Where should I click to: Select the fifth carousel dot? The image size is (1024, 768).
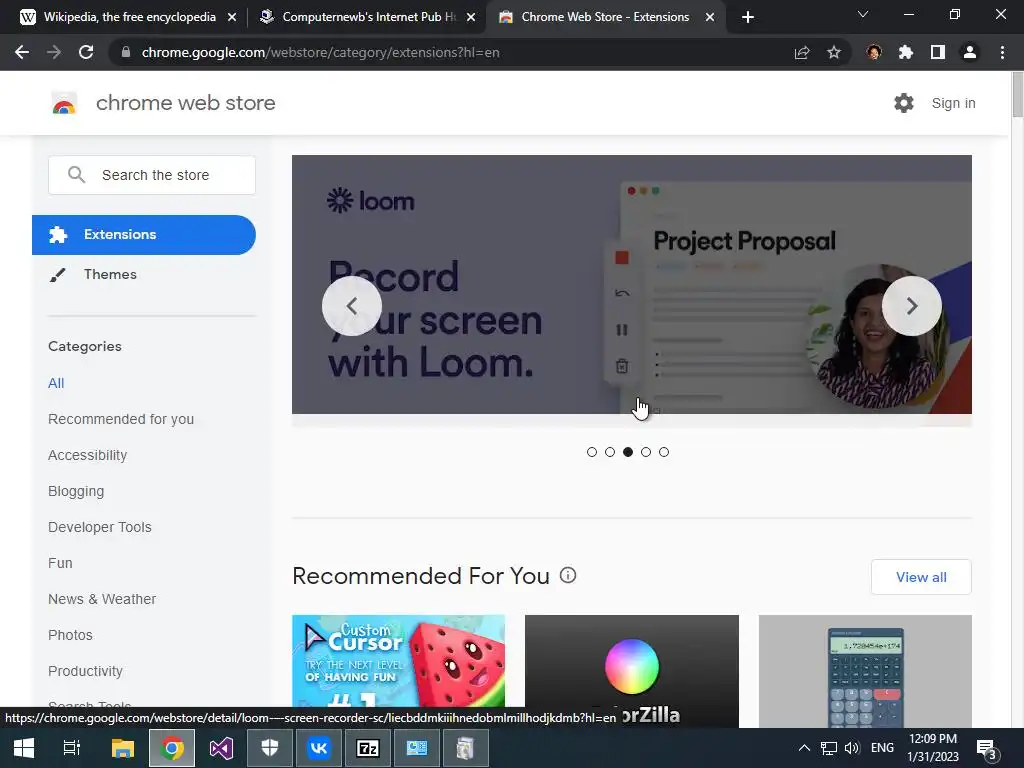point(664,452)
